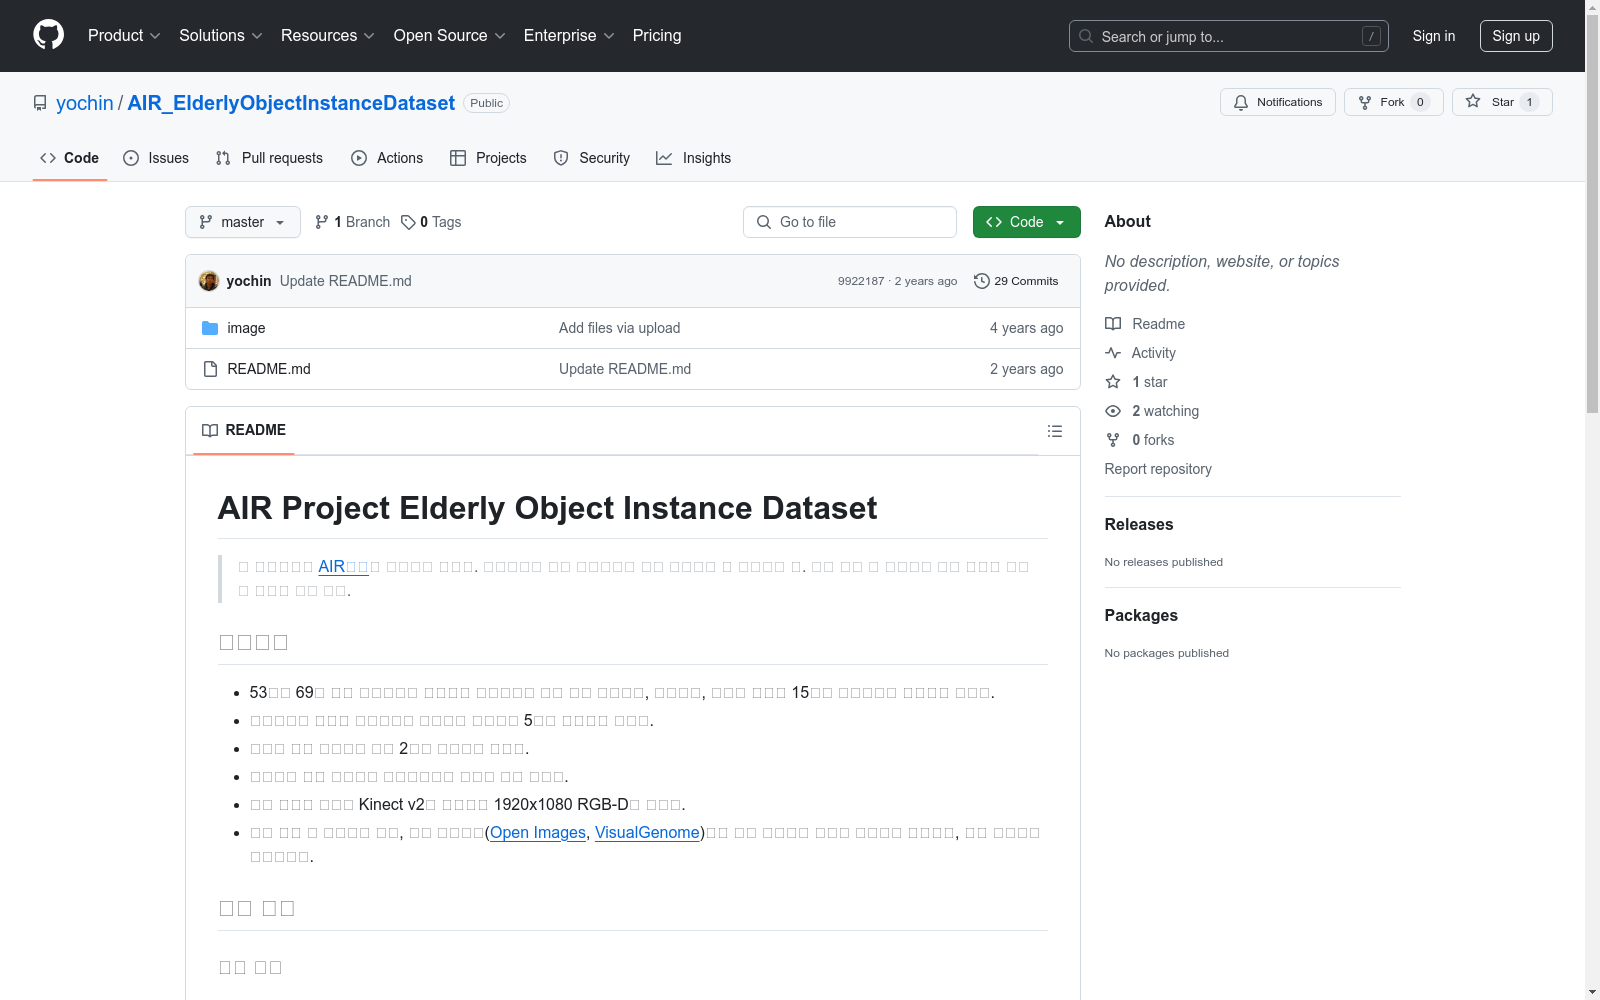Click the yochin avatar image
This screenshot has width=1600, height=1000.
click(209, 281)
